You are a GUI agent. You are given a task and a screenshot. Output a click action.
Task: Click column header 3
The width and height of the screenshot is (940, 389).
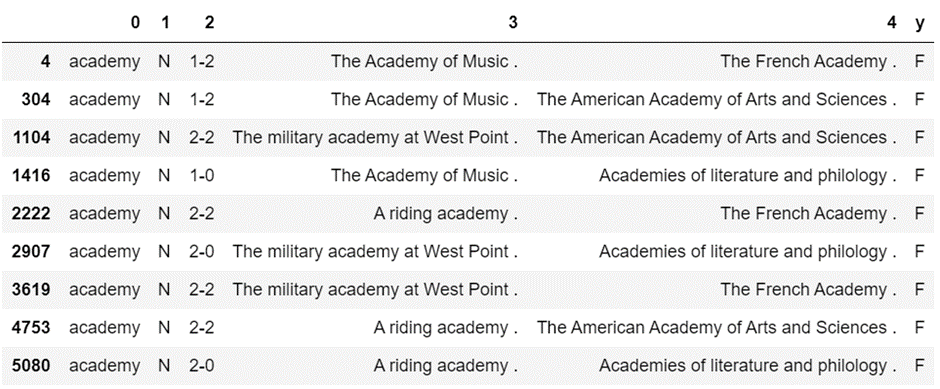(513, 23)
